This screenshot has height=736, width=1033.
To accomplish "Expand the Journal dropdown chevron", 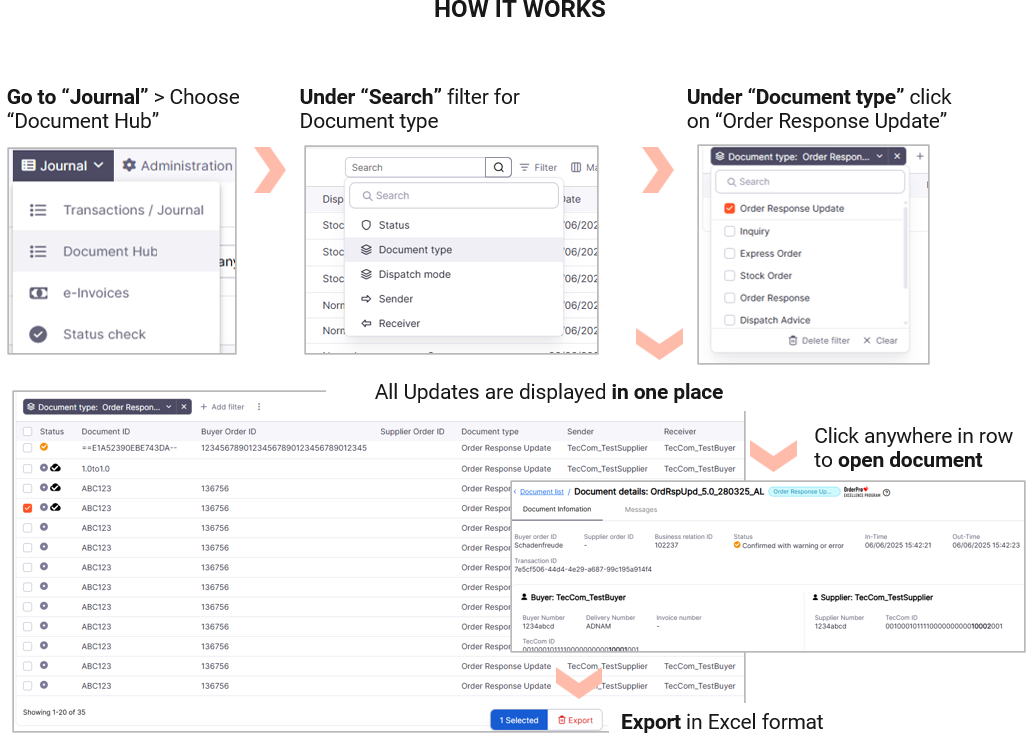I will pyautogui.click(x=98, y=165).
